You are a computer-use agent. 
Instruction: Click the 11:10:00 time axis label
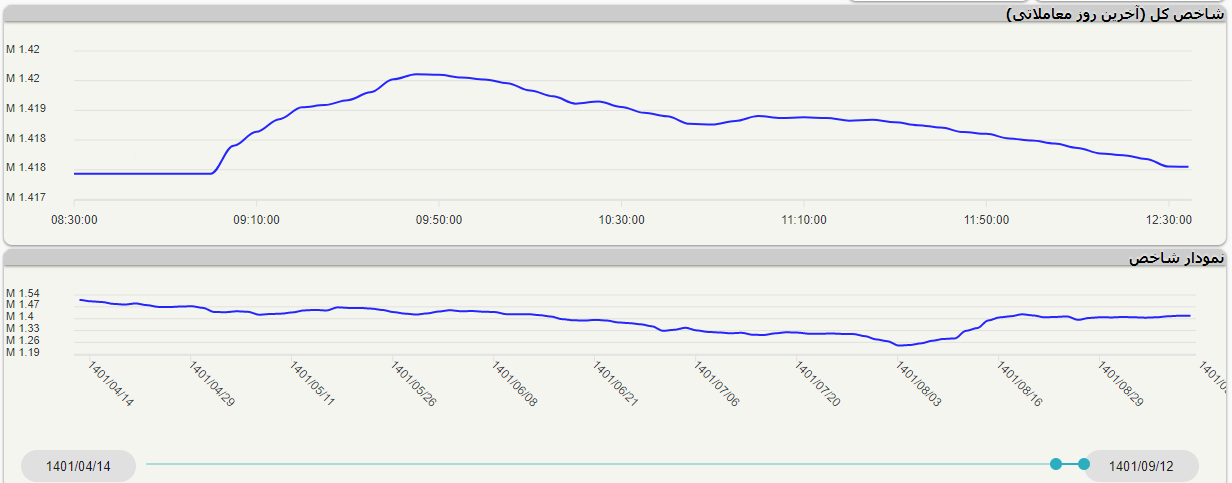[804, 219]
